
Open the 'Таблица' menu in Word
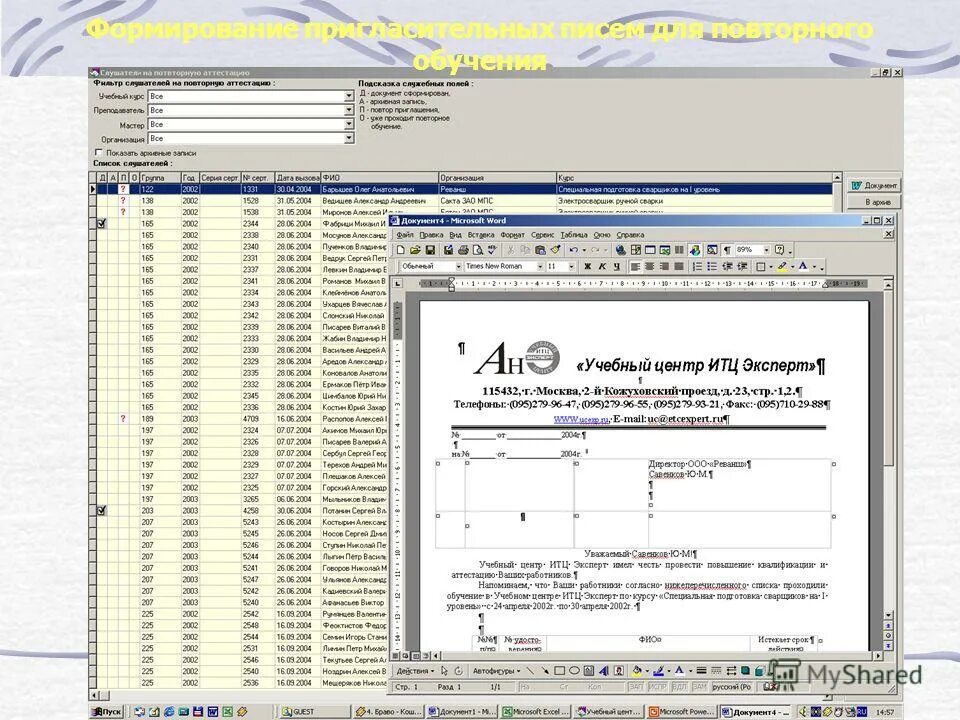(574, 234)
